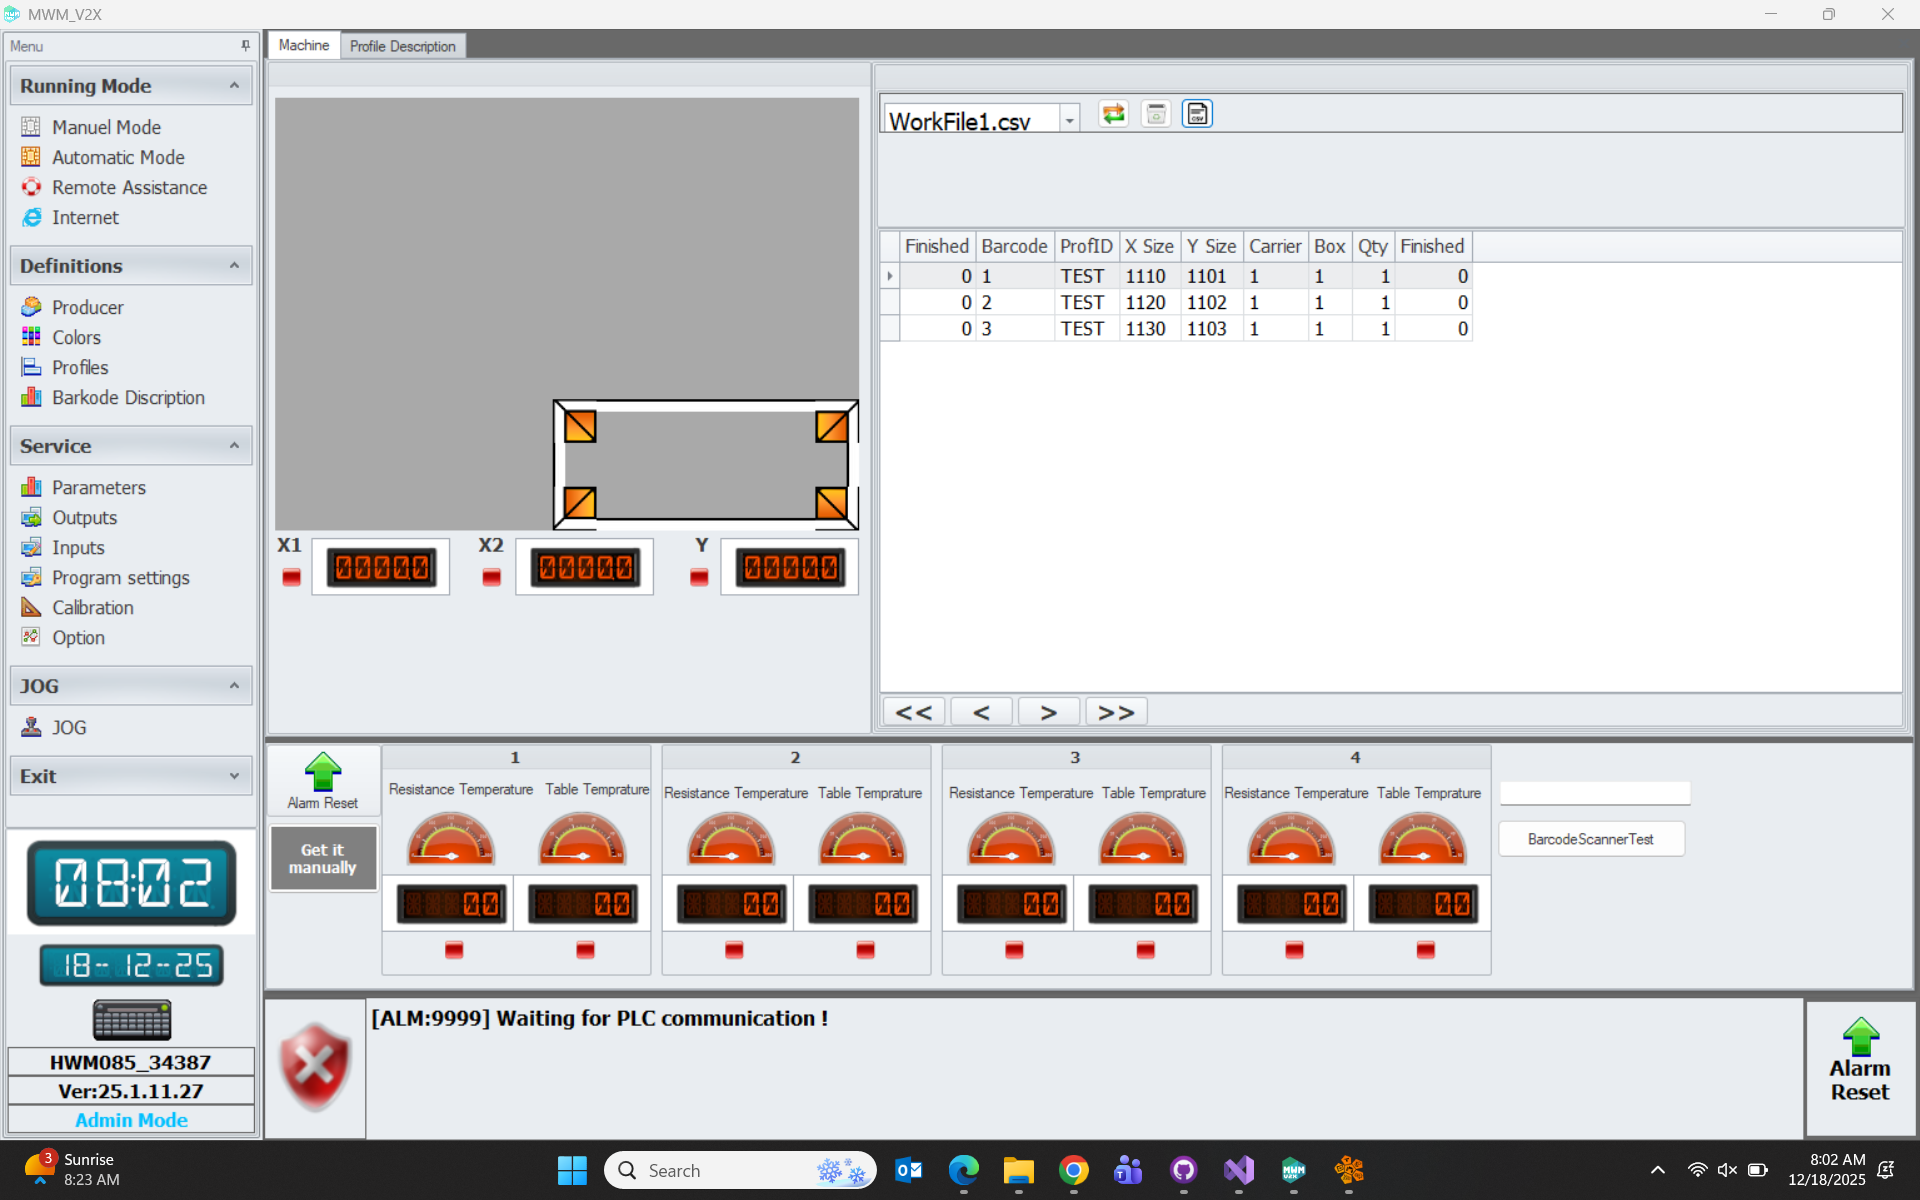Click the BarcodeScannerTest button

[1590, 839]
